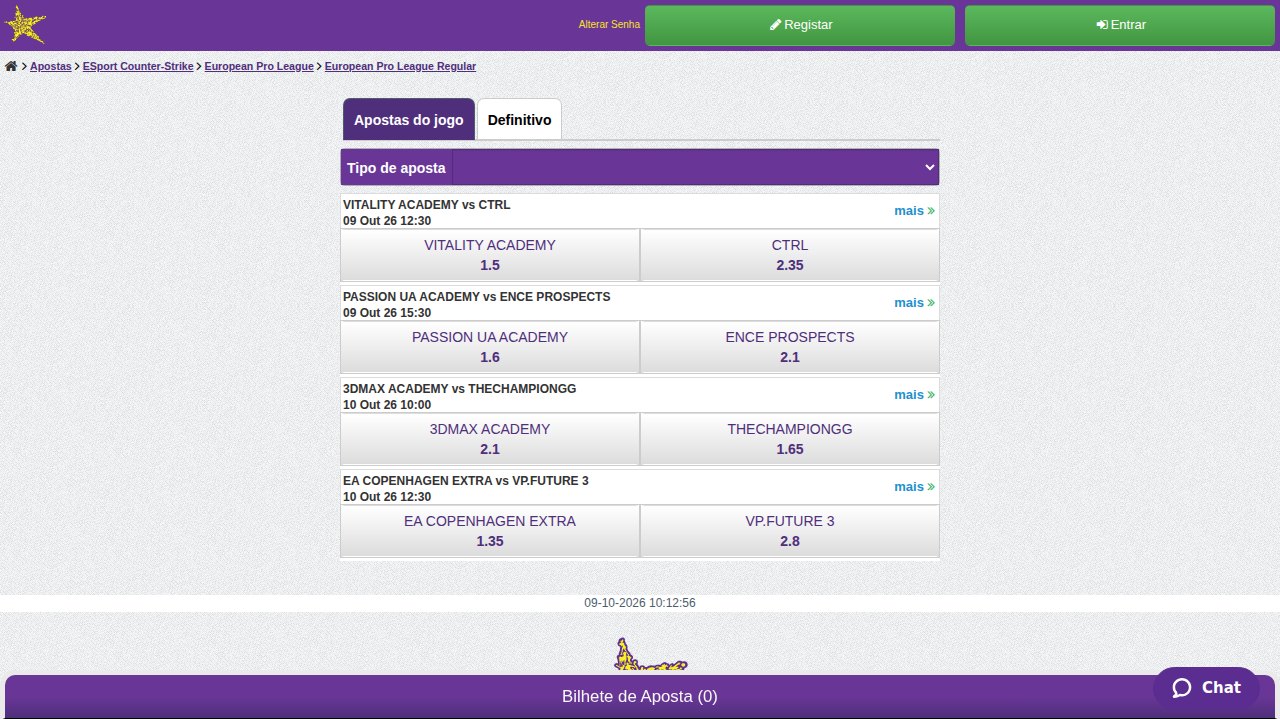Bet on CTRL at 2.35
The height and width of the screenshot is (719, 1280).
coord(790,255)
